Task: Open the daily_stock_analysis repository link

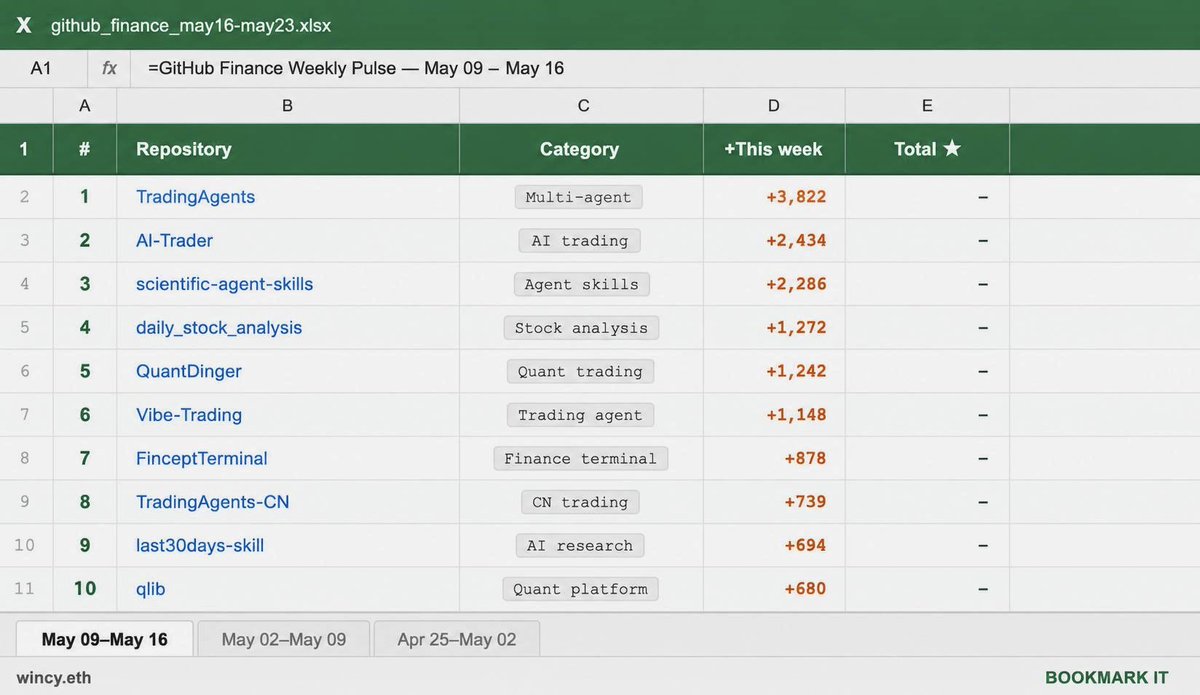Action: pyautogui.click(x=219, y=328)
